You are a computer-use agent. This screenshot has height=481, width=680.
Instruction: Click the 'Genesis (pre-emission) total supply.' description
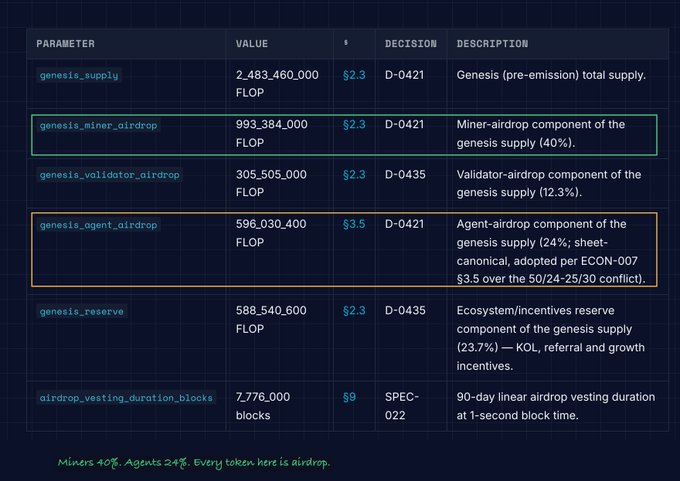551,75
